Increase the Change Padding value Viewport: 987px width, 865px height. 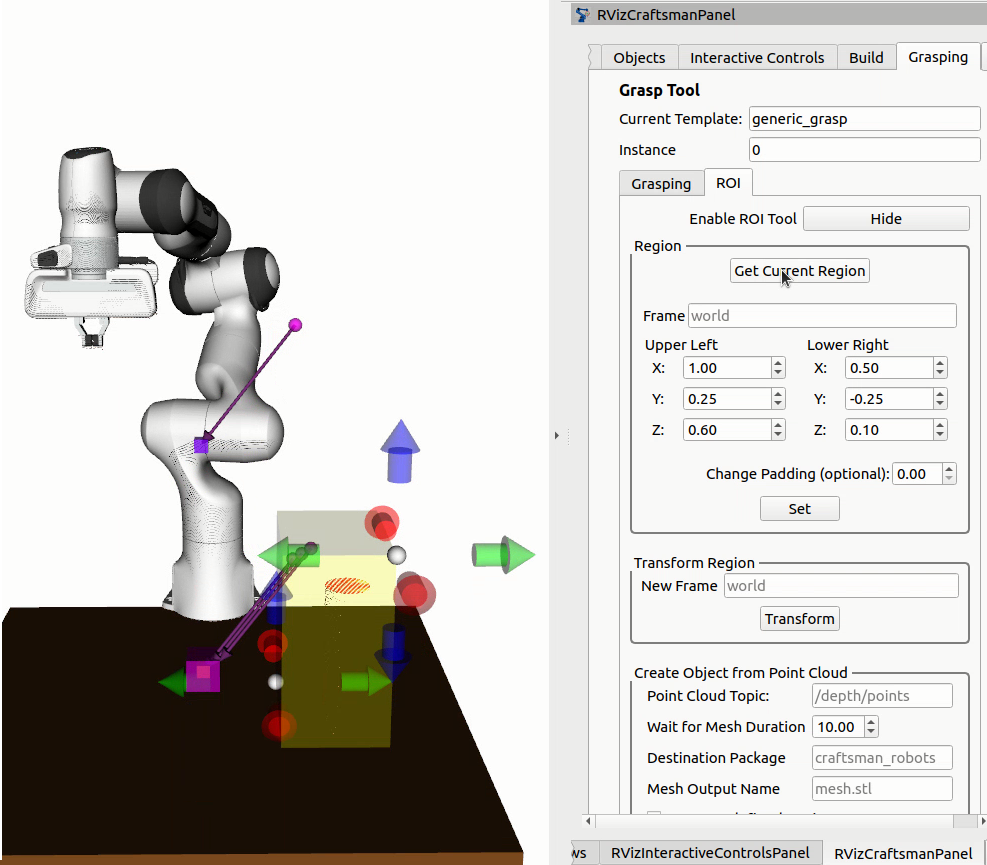point(949,469)
